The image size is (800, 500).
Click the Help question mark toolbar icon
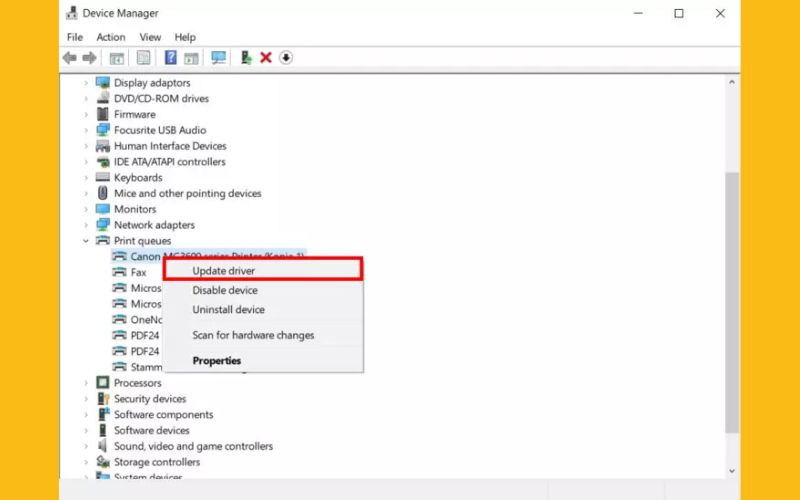coord(171,58)
